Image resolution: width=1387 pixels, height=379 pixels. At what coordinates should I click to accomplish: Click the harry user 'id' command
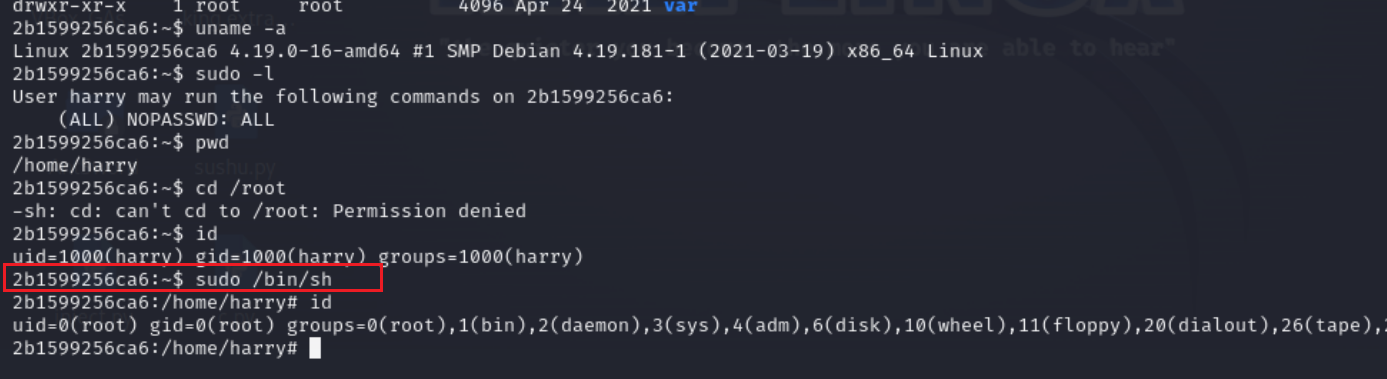tap(207, 234)
